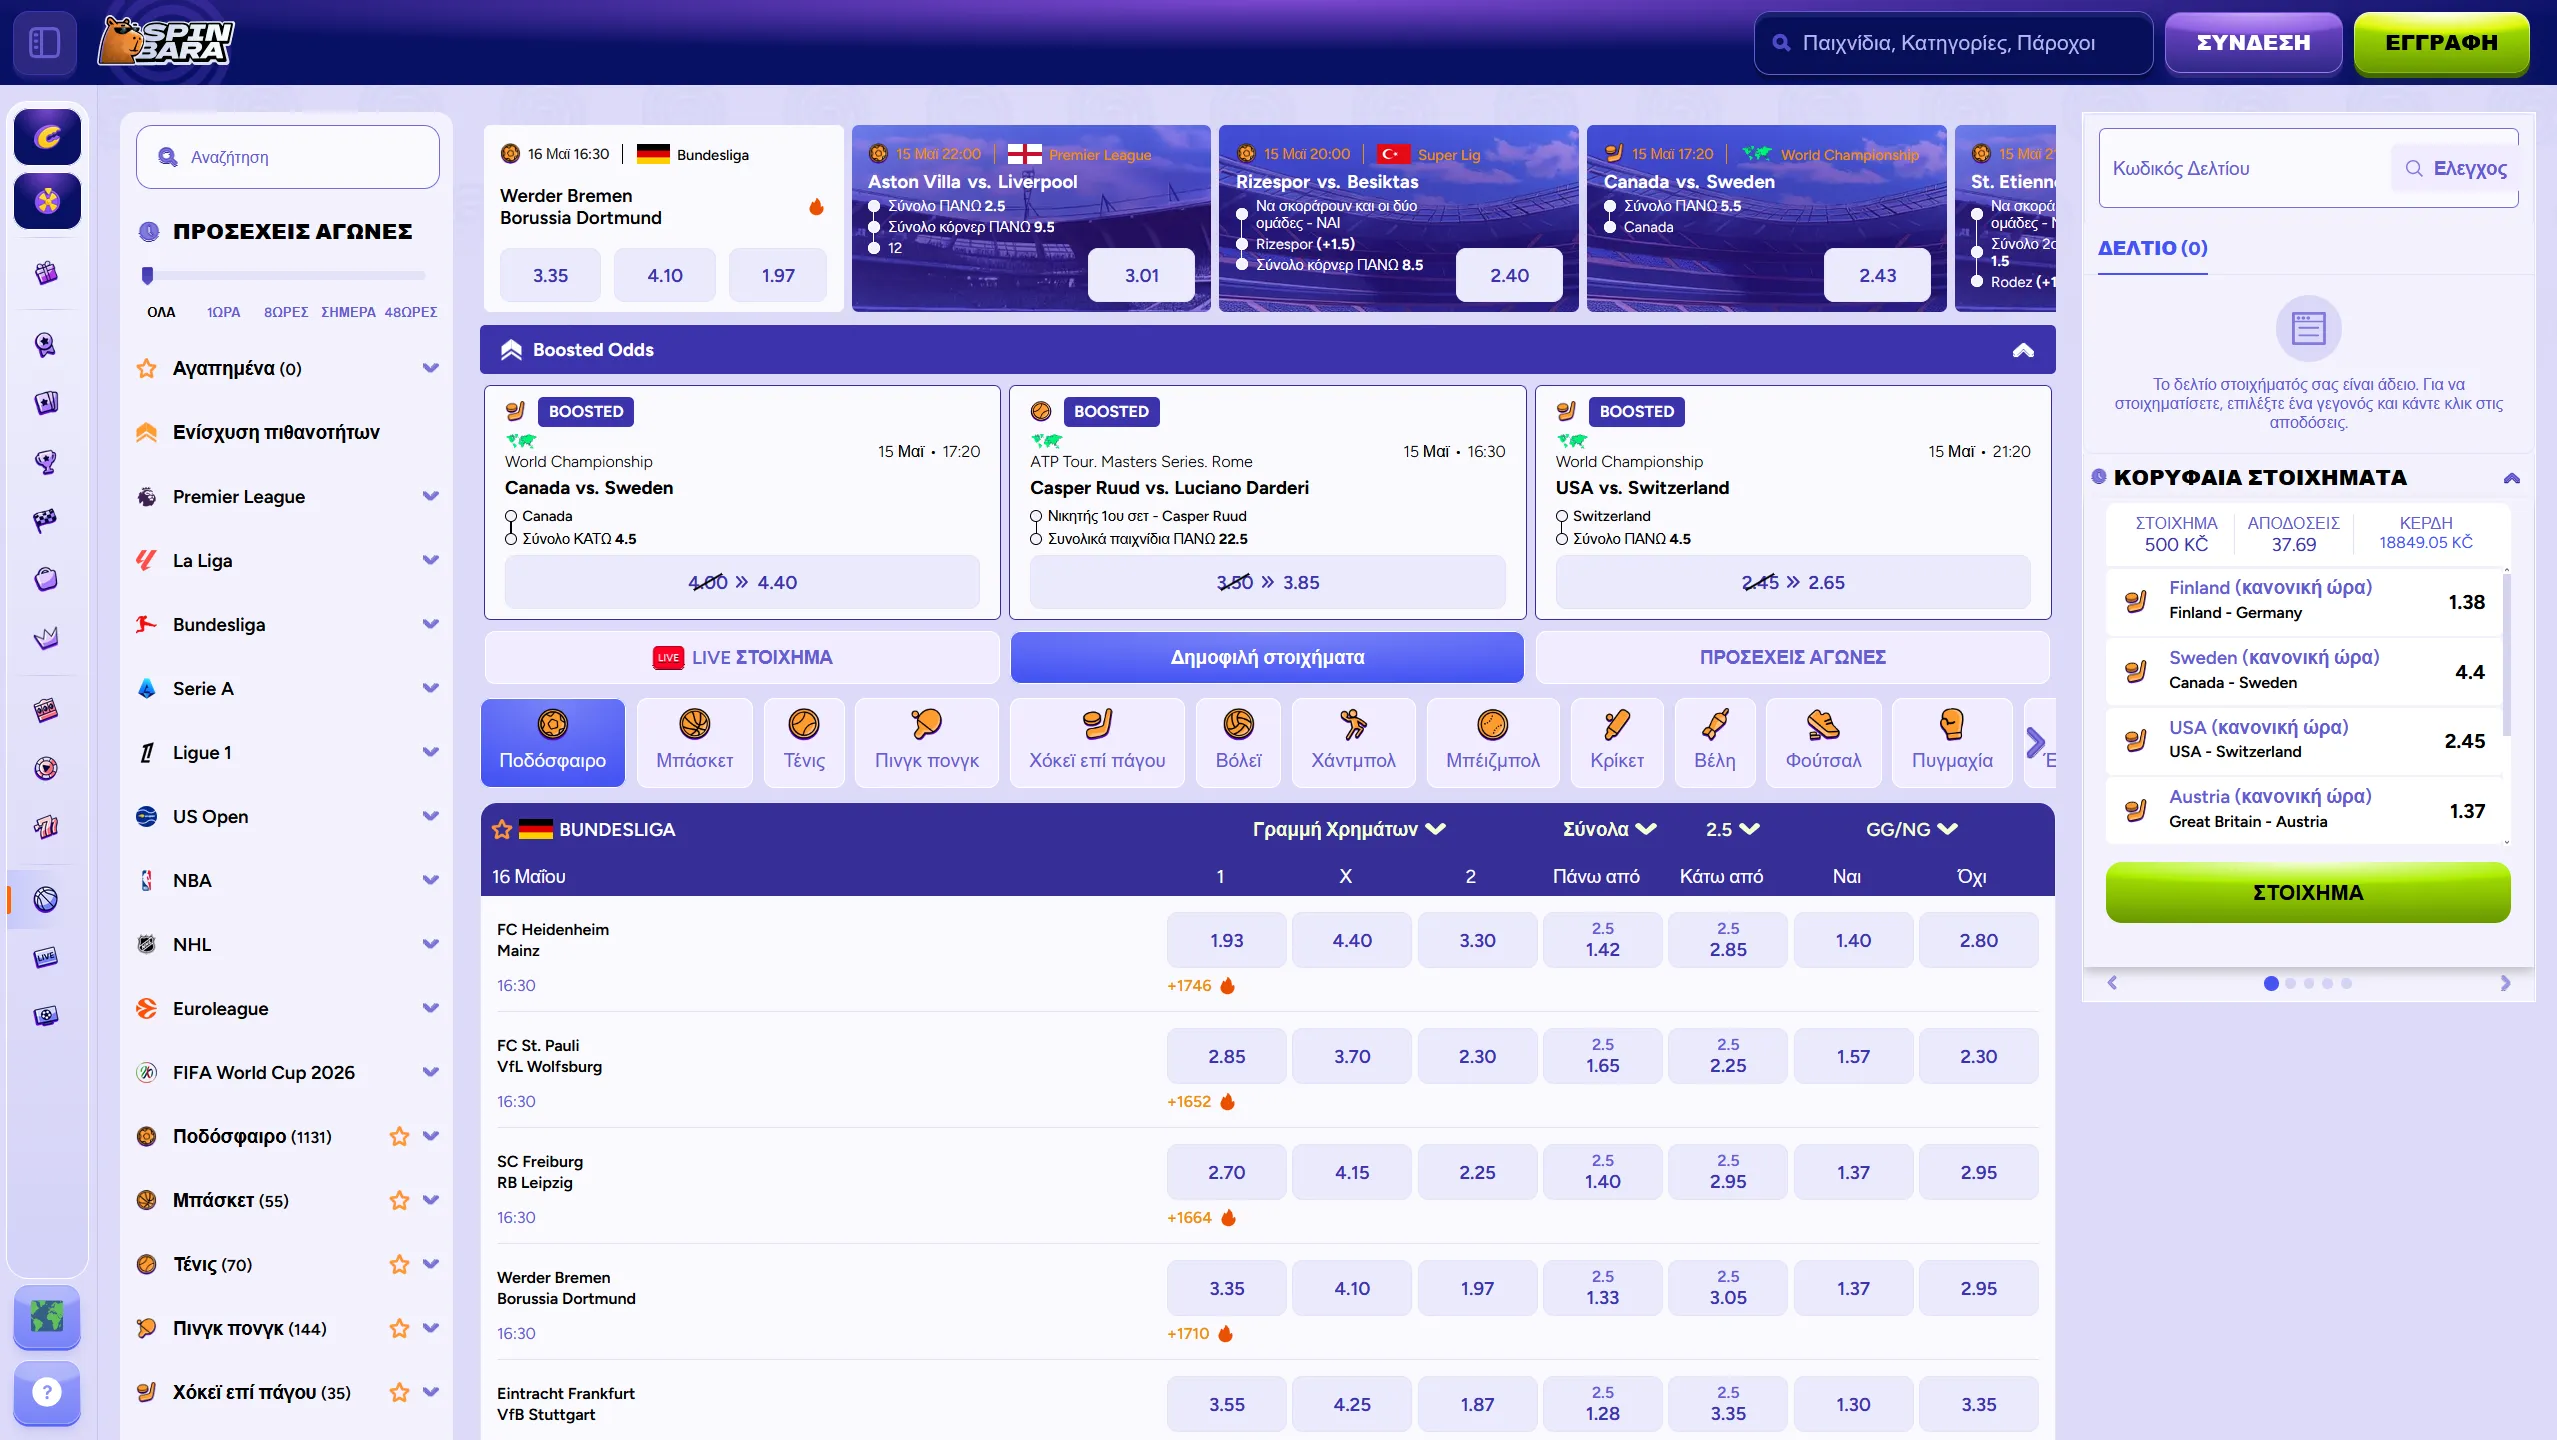The image size is (2557, 1440).
Task: Open the playing cards icon in the left rail
Action: point(46,403)
